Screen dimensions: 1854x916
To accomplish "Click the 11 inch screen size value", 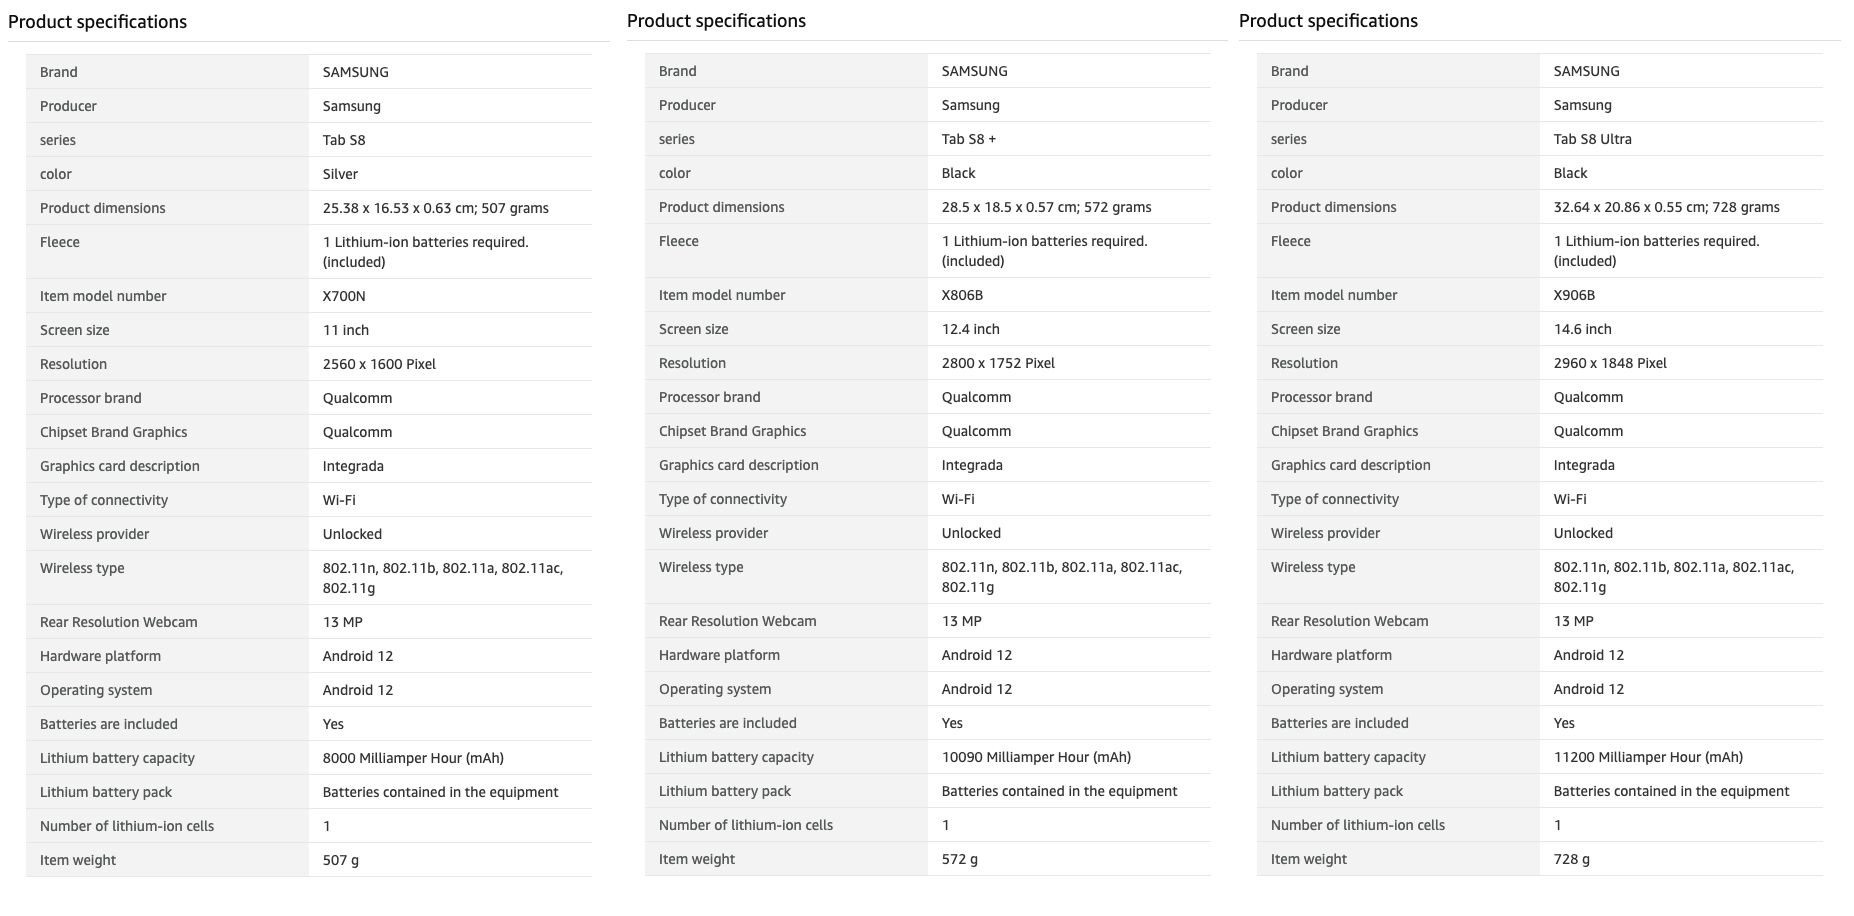I will coord(346,330).
